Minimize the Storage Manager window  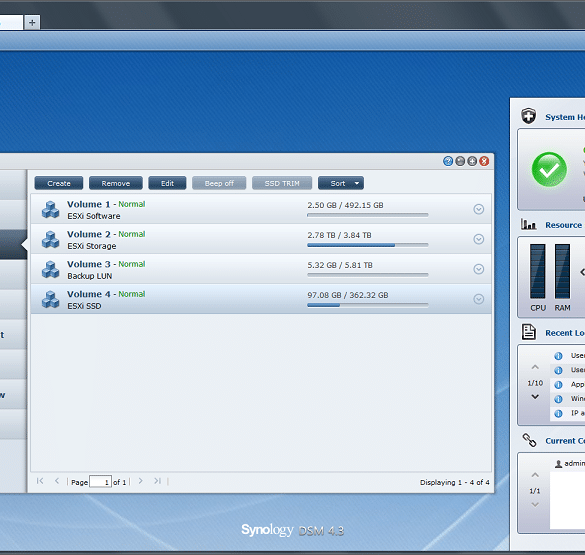point(460,161)
